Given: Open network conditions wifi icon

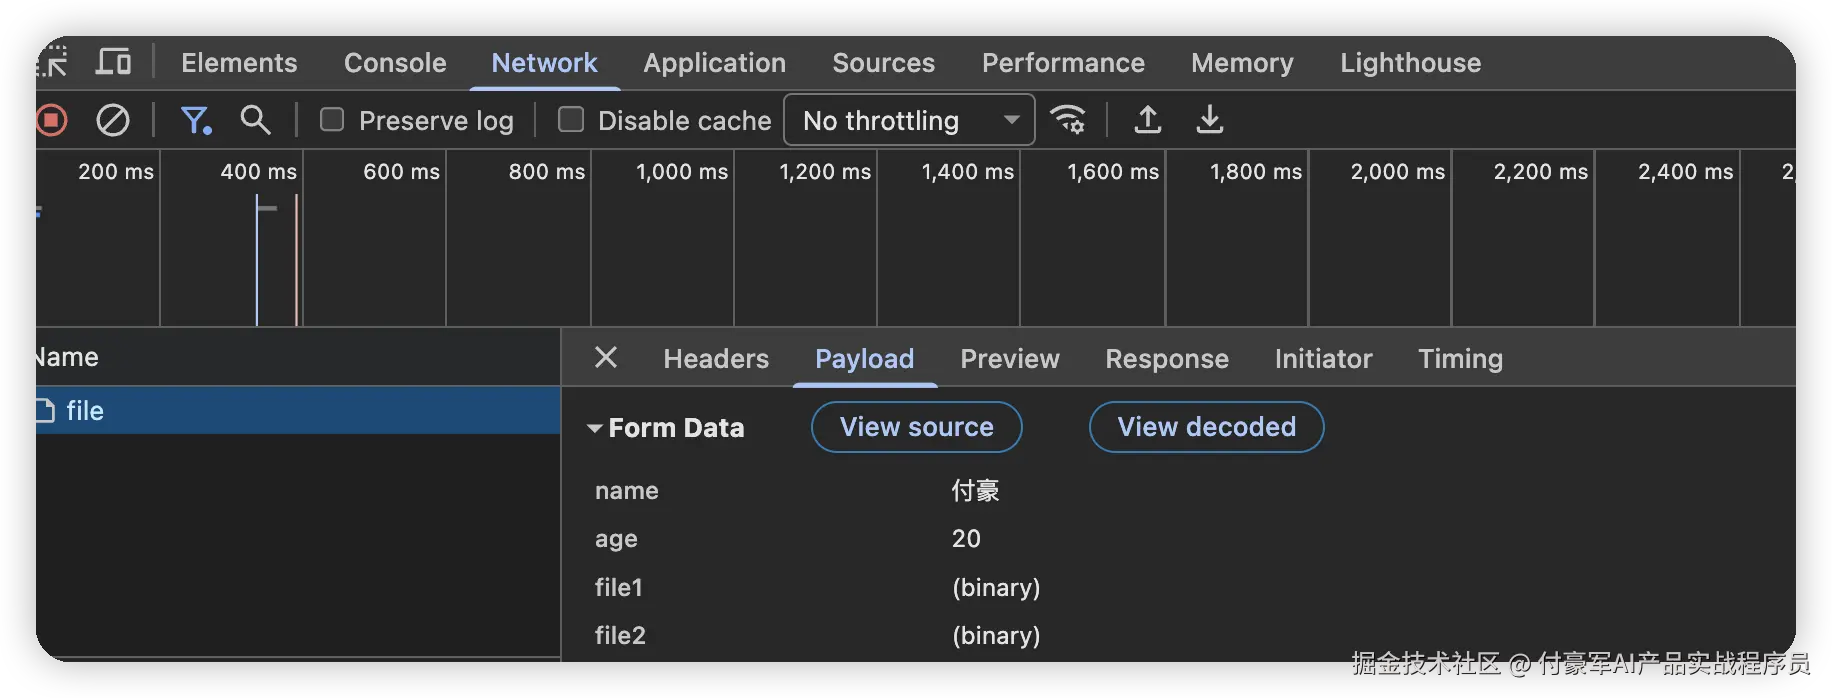Looking at the screenshot, I should [x=1068, y=120].
